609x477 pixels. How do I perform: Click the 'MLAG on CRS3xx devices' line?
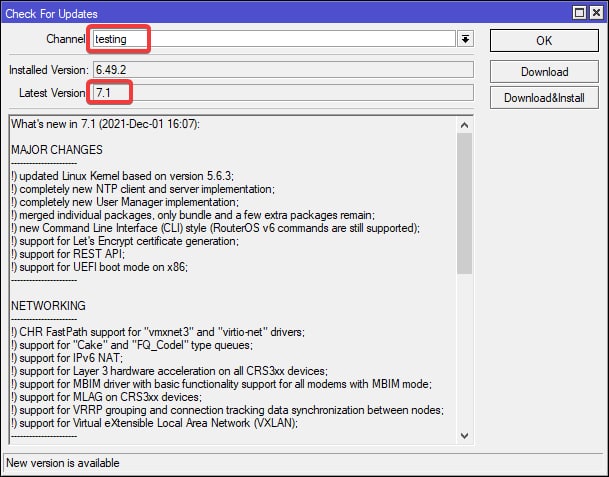(x=106, y=397)
